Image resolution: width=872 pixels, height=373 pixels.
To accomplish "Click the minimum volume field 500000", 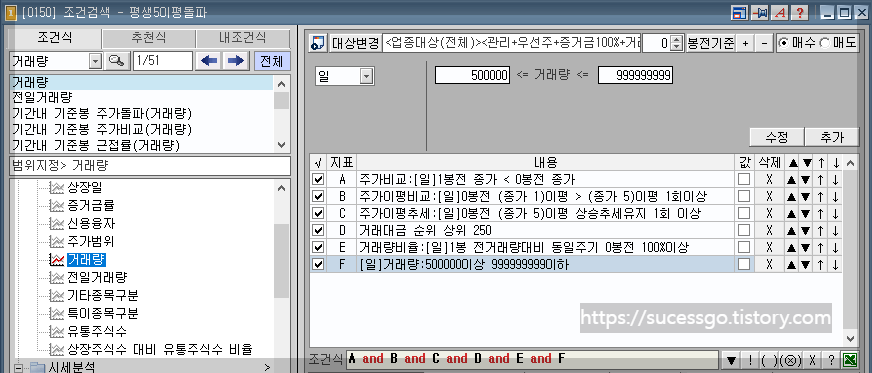I will point(472,76).
